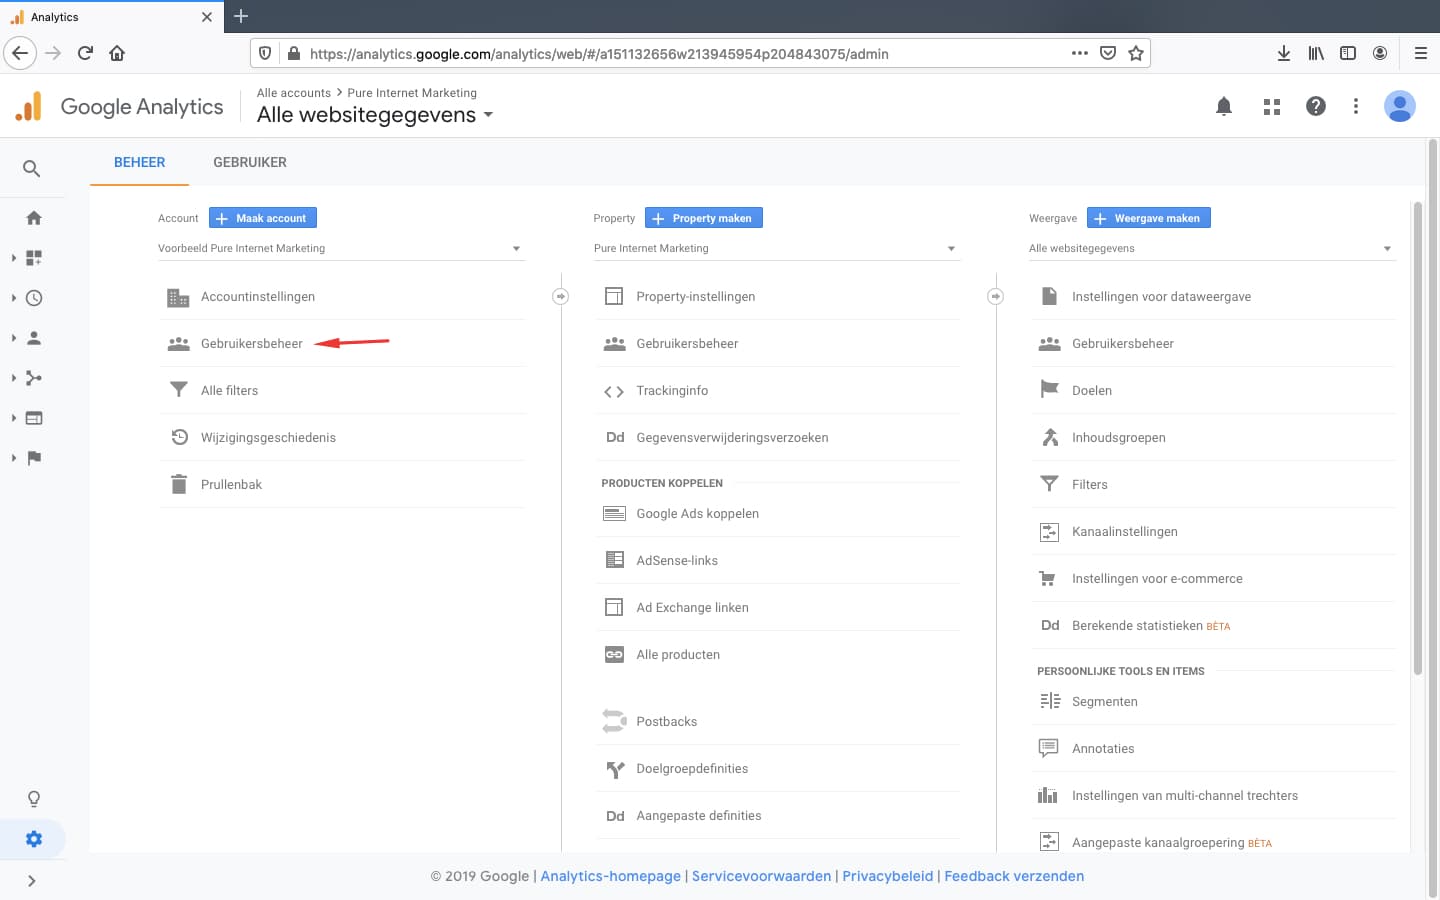Go to Home via the sidebar house icon
1440x900 pixels.
(34, 218)
